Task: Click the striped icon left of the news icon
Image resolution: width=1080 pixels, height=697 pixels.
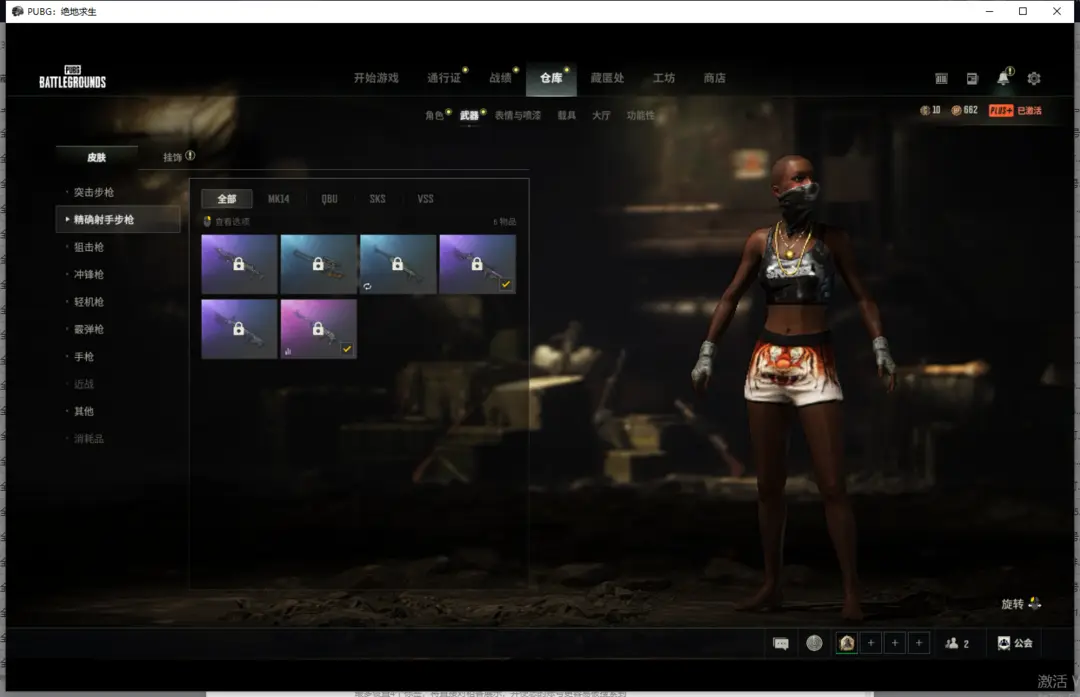Action: click(x=941, y=79)
